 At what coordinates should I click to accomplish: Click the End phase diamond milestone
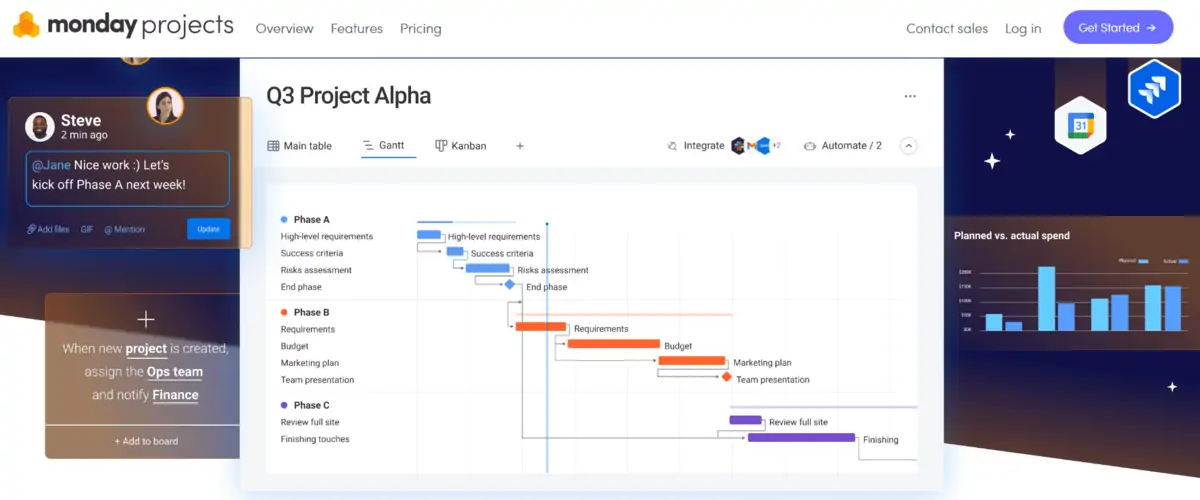click(510, 286)
